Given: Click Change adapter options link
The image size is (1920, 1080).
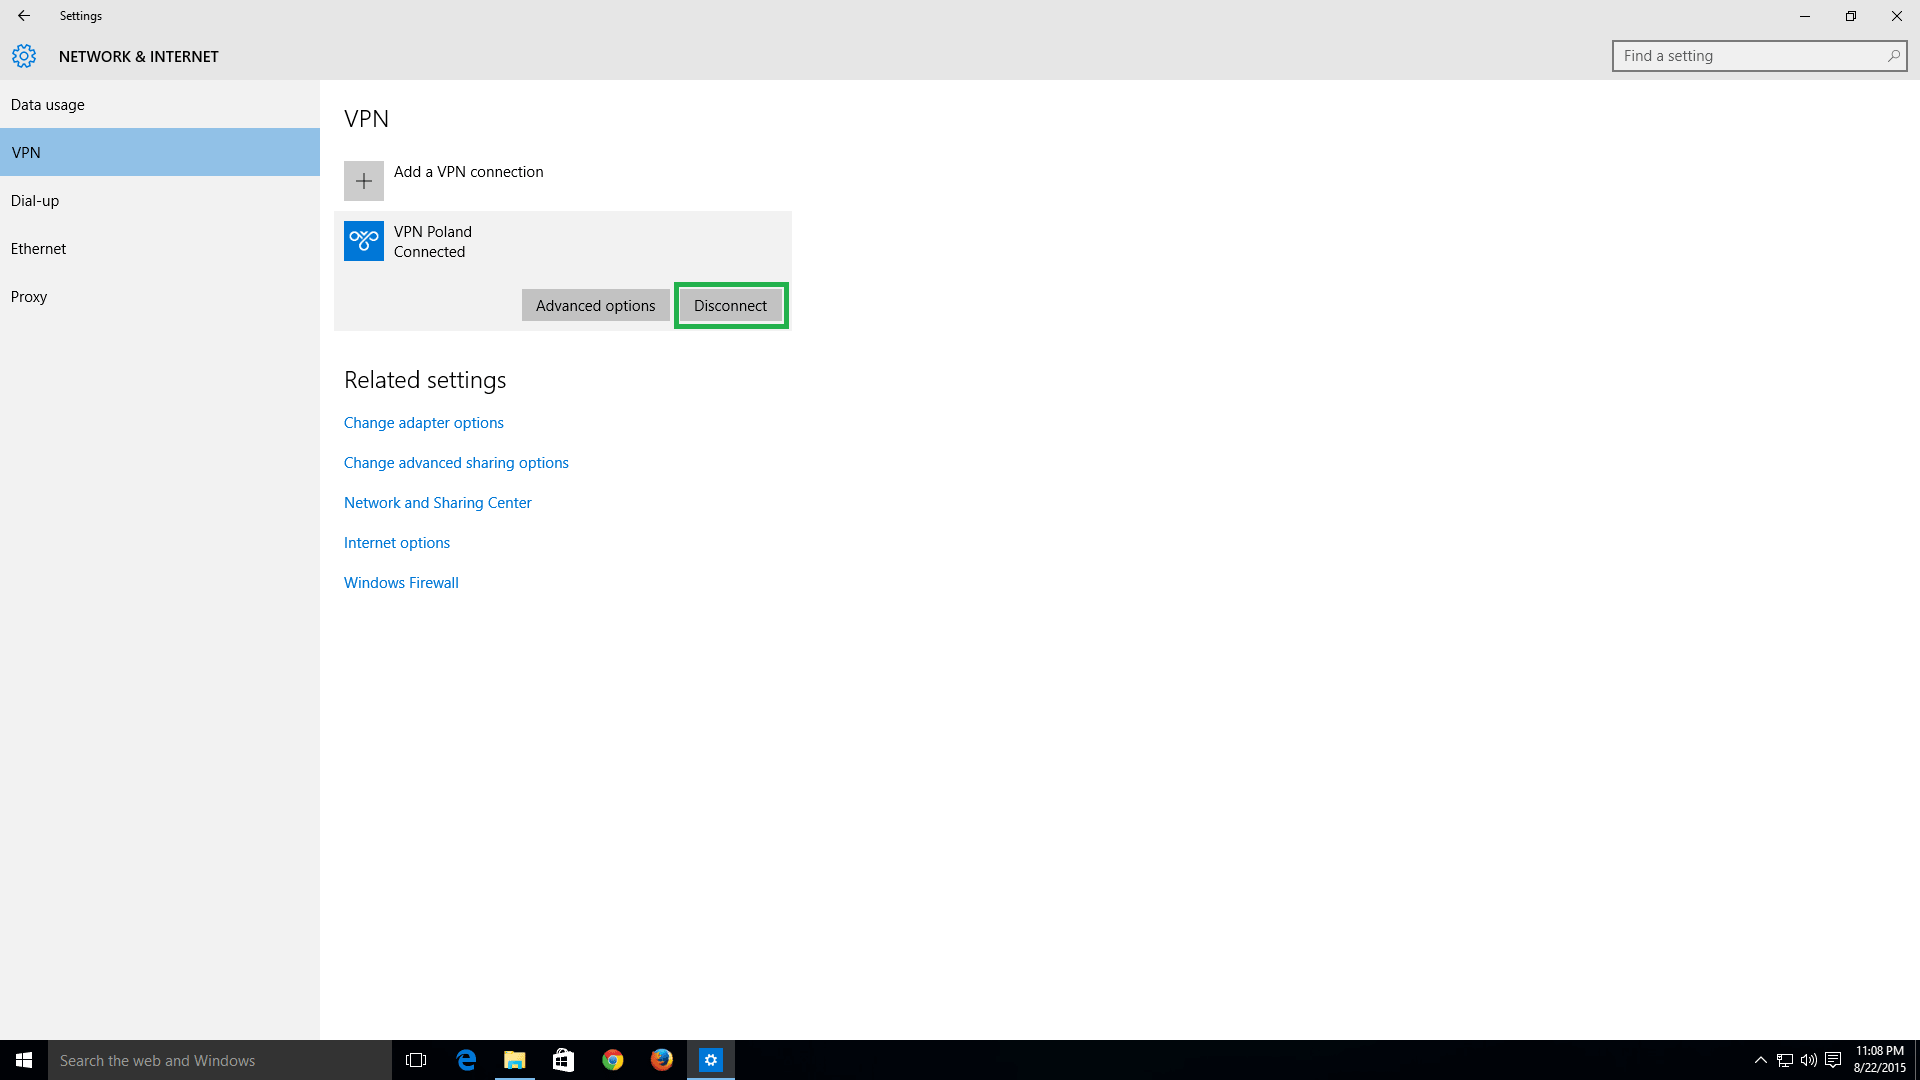Looking at the screenshot, I should (x=423, y=421).
